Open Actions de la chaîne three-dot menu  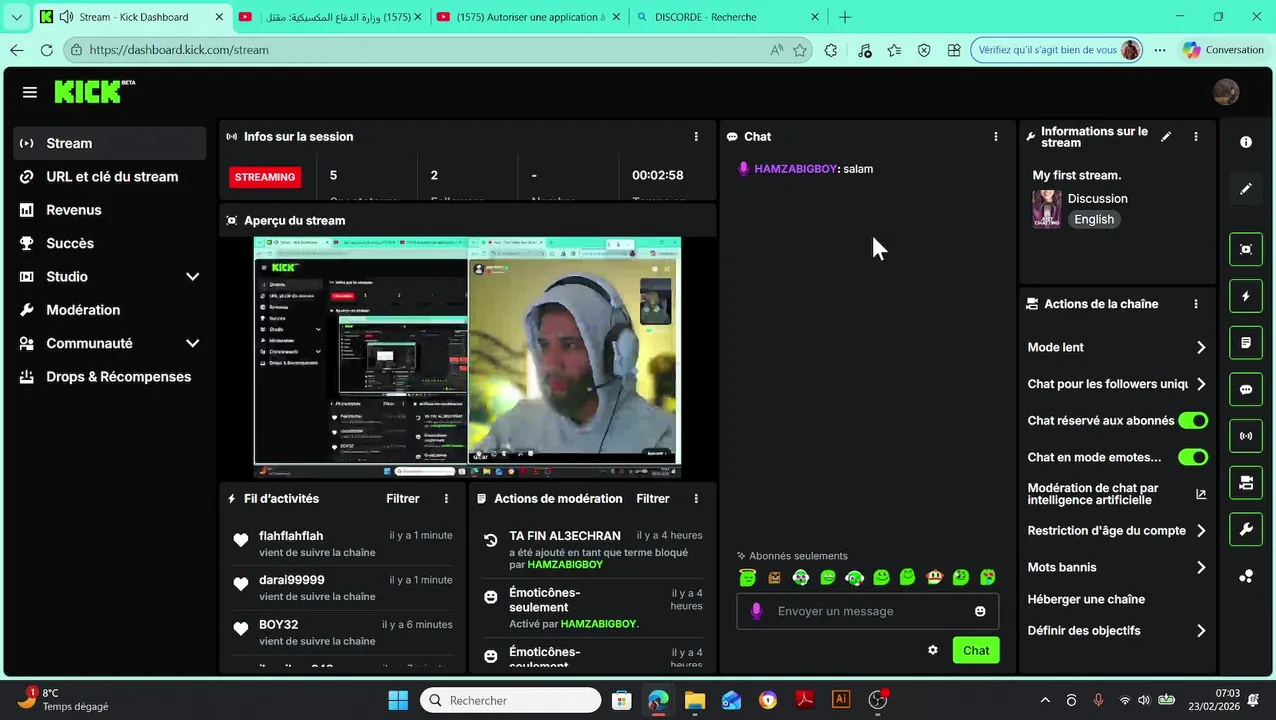pyautogui.click(x=1196, y=304)
